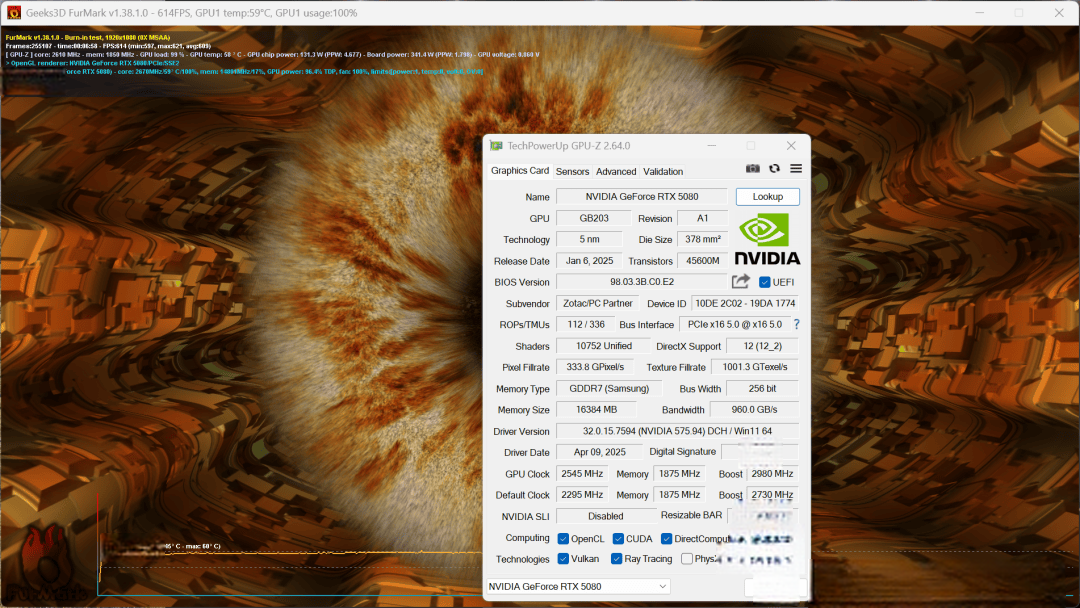Click the ROPs/TMUs value 112 / 336
This screenshot has height=608, width=1080.
coord(586,324)
